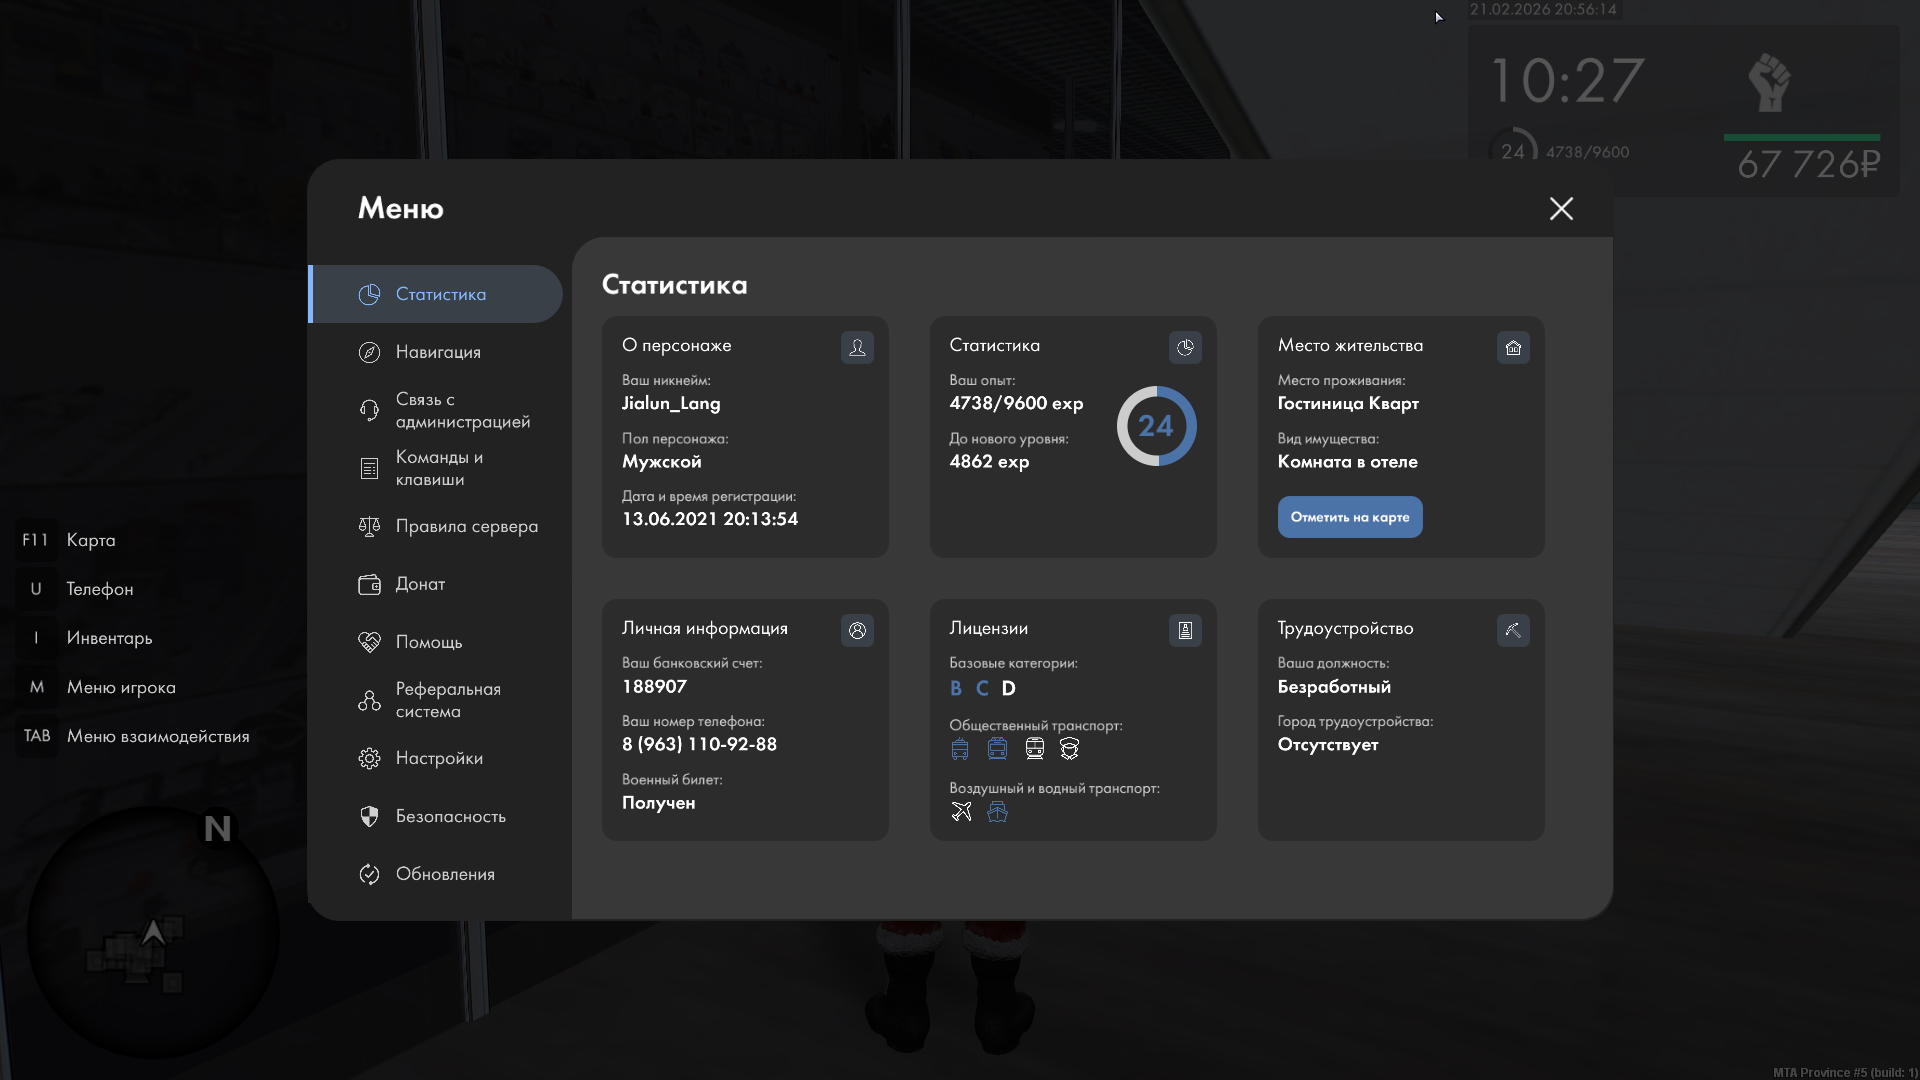Open the Навигация menu section
1920x1080 pixels.
tap(438, 352)
